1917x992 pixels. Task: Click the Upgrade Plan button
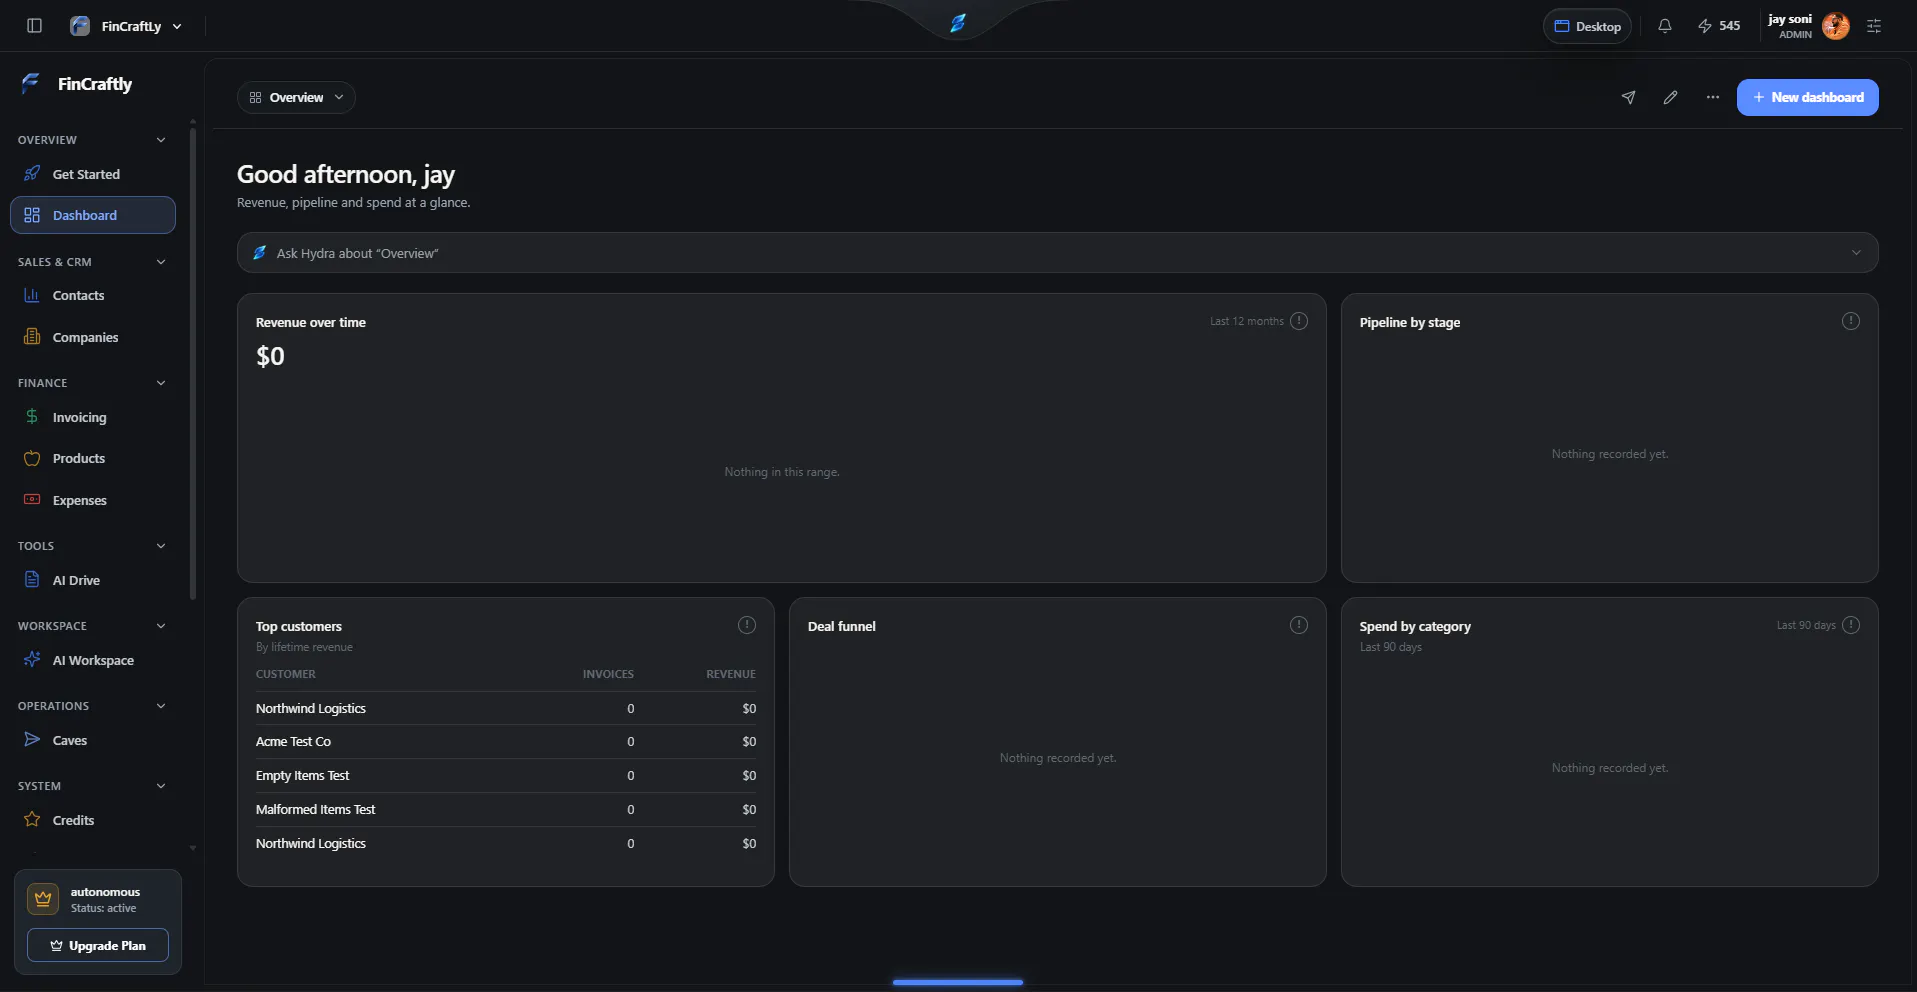[98, 946]
